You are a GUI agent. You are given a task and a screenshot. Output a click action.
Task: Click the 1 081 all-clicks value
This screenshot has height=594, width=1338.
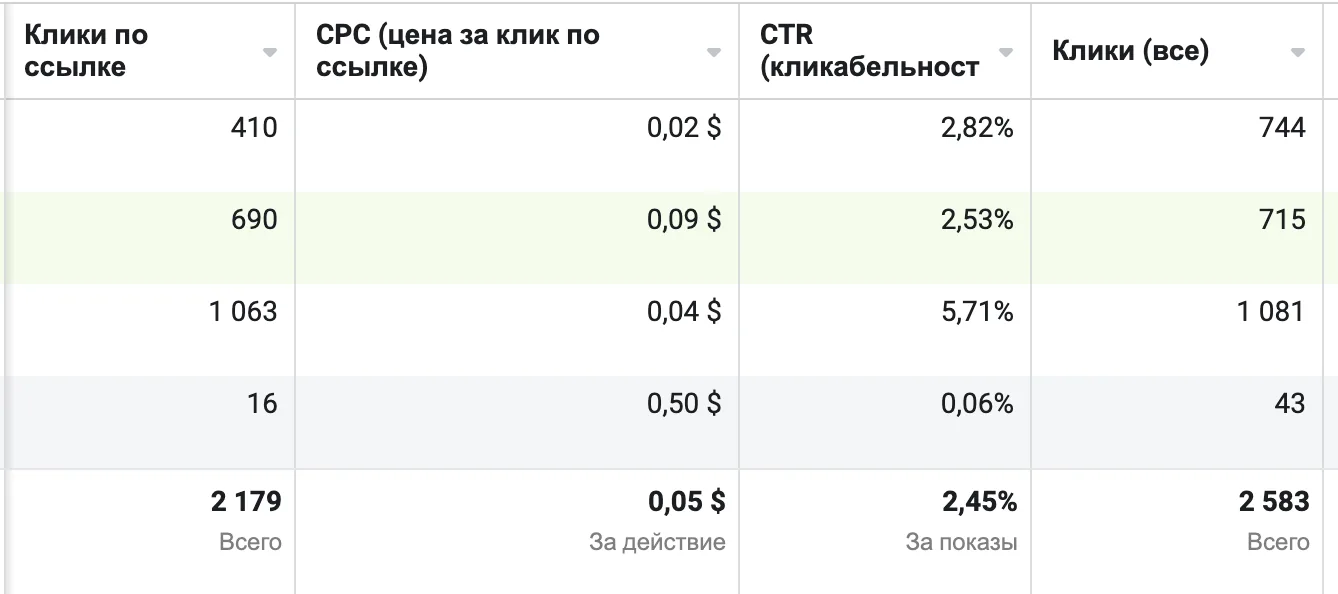1271,312
